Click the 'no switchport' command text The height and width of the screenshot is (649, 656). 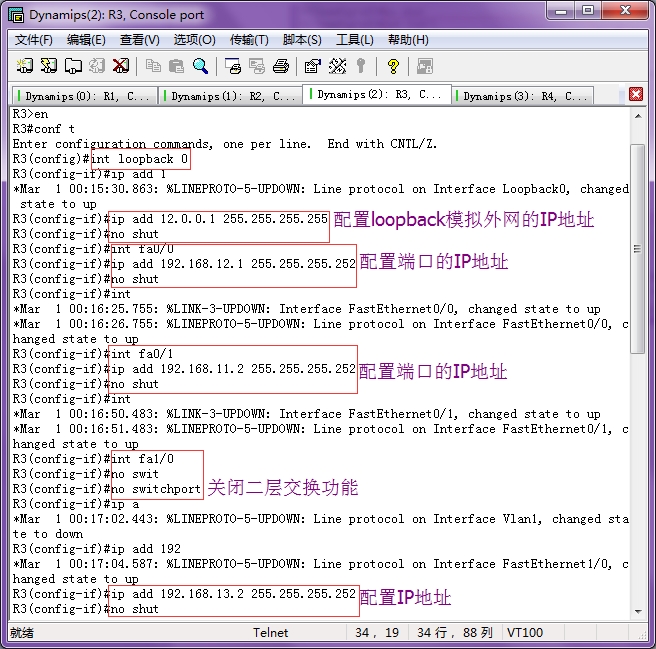coord(156,489)
